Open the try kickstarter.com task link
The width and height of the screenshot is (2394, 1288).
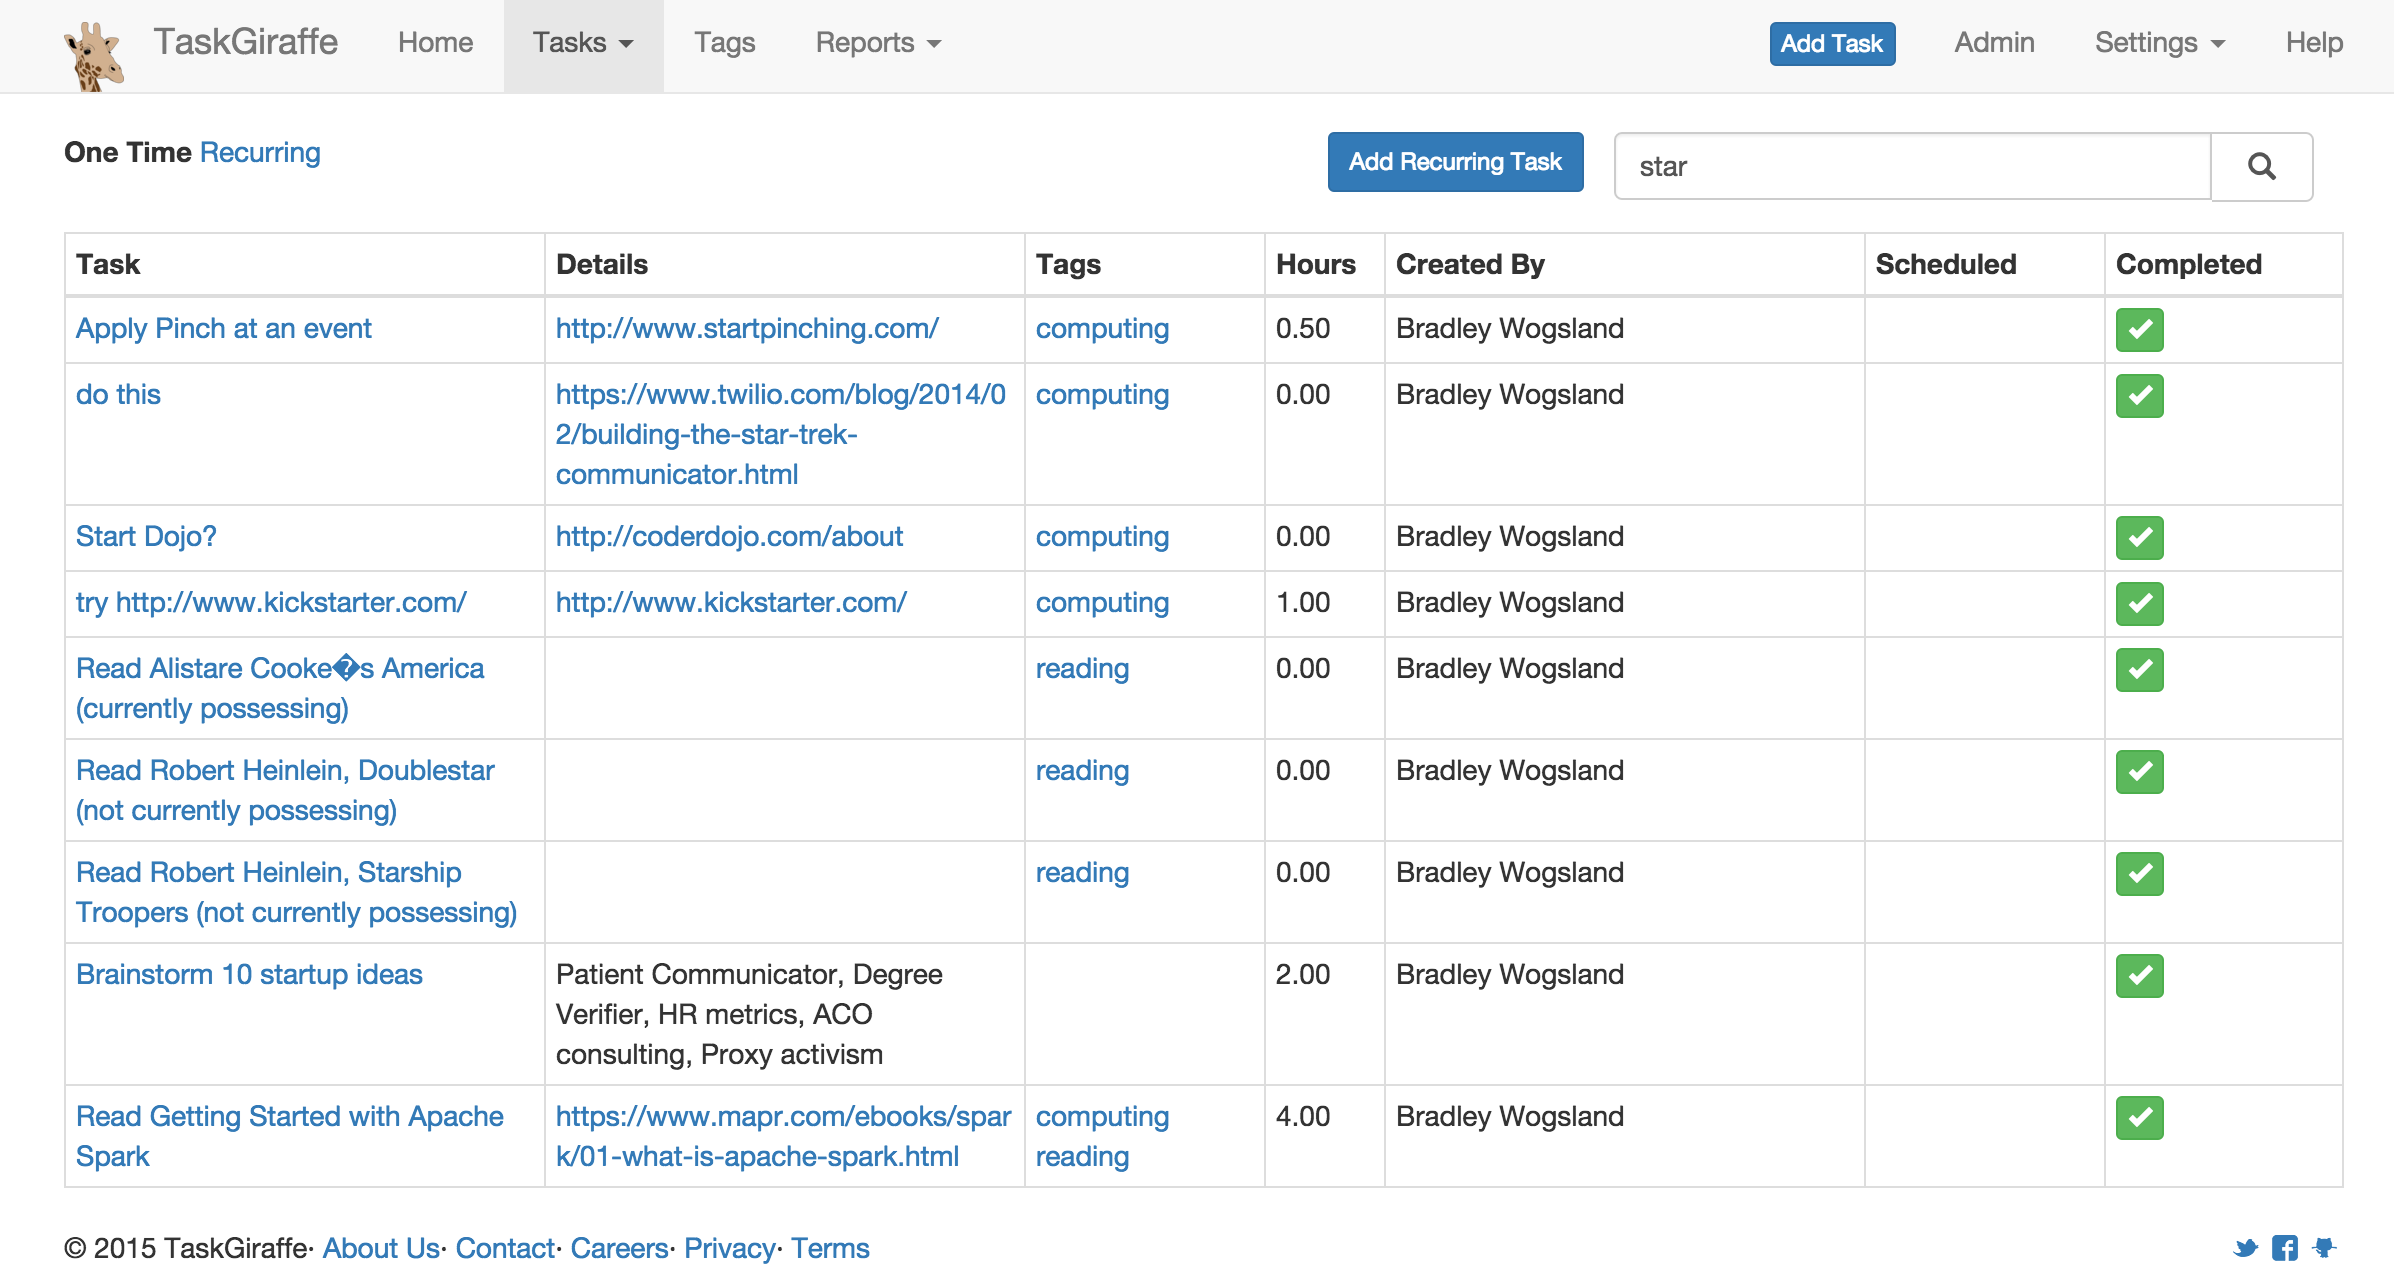[x=271, y=603]
